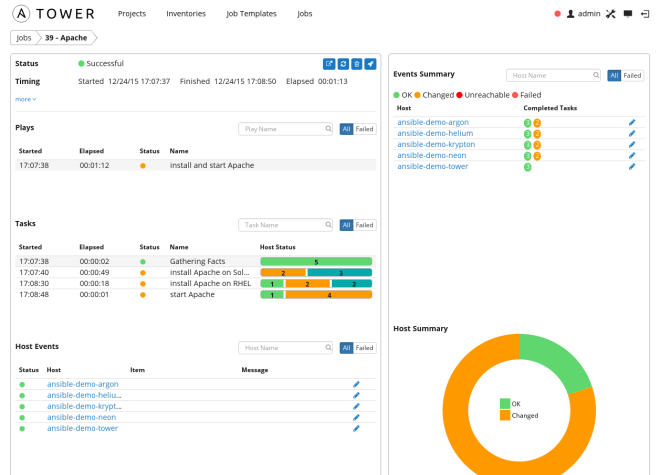Click the relaunch job rocket icon
Image resolution: width=660 pixels, height=475 pixels.
370,64
